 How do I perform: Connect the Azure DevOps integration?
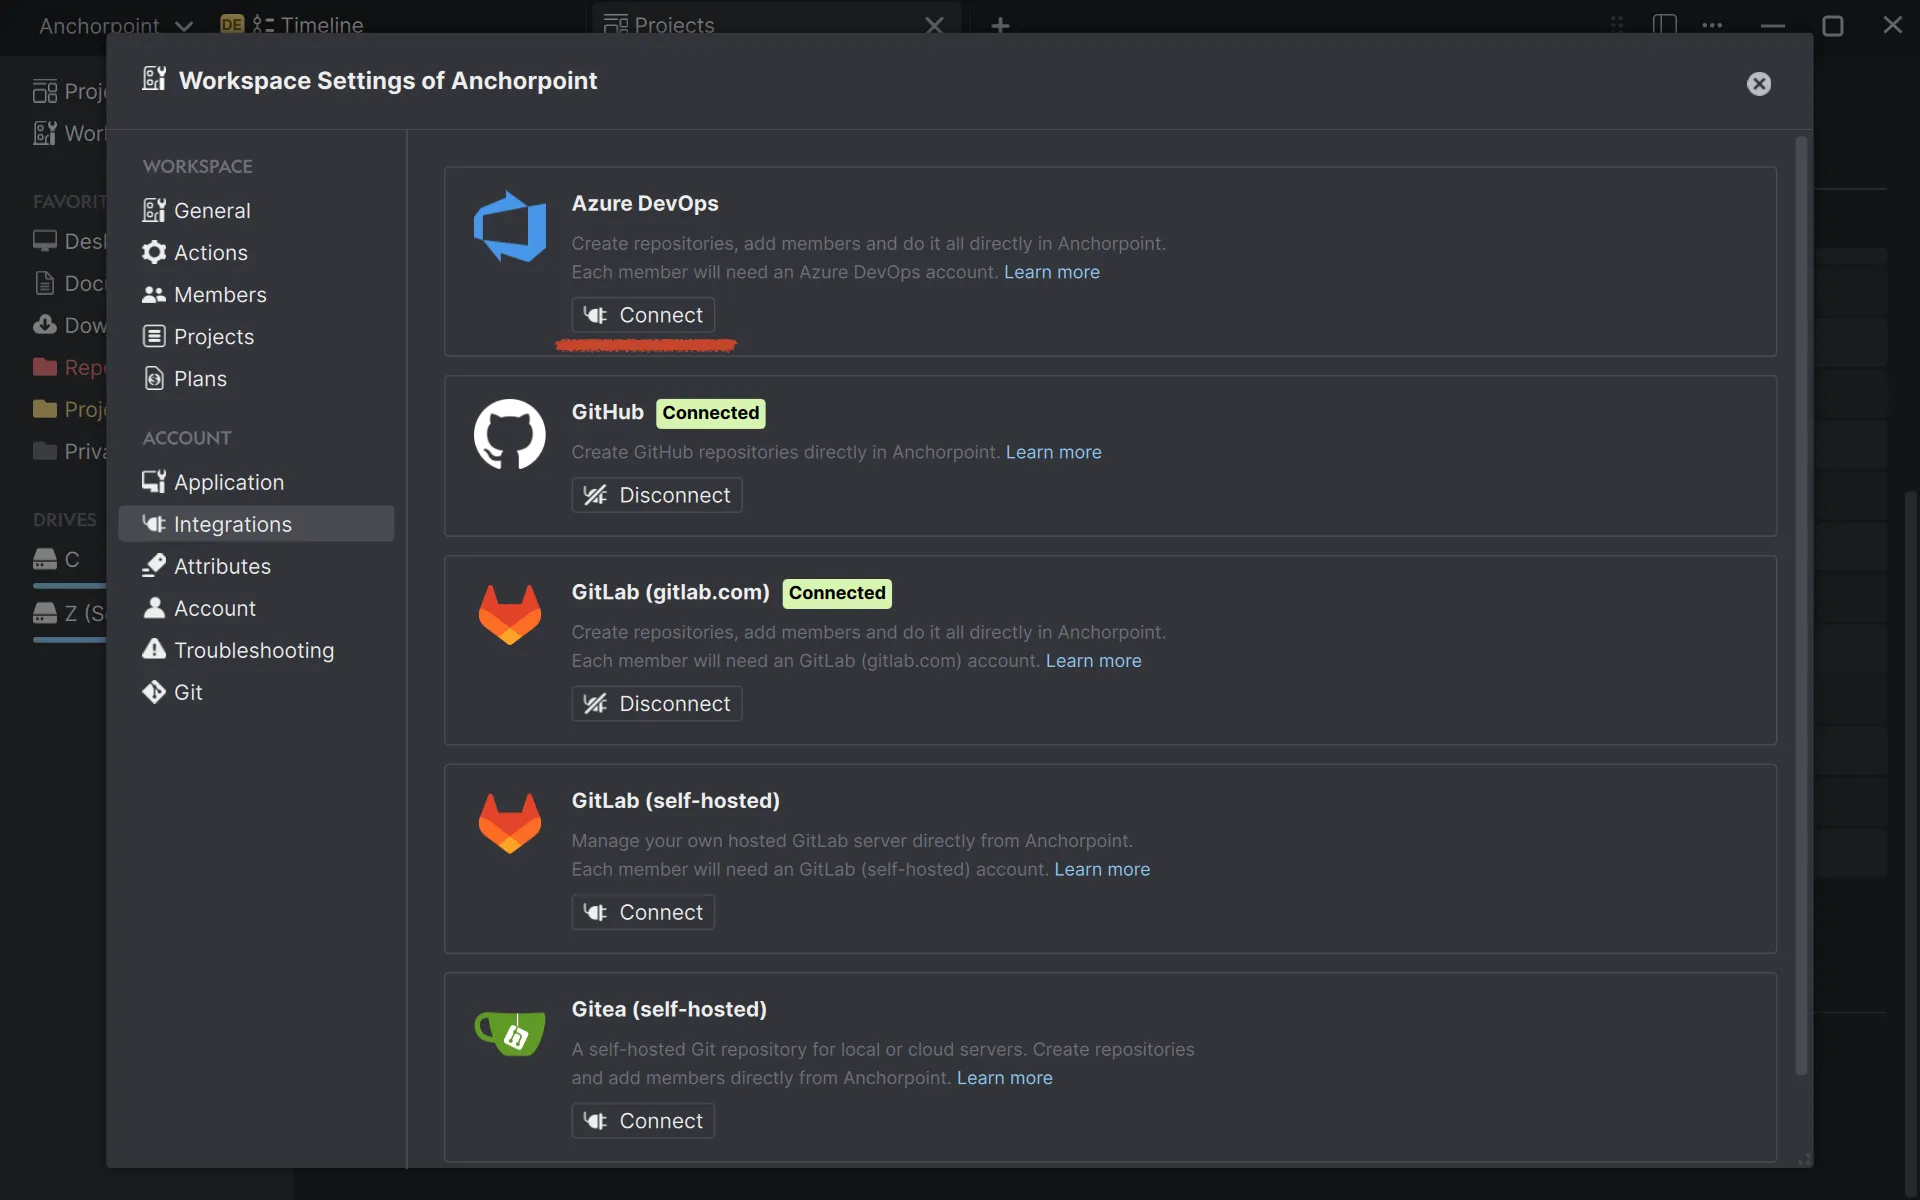click(643, 315)
